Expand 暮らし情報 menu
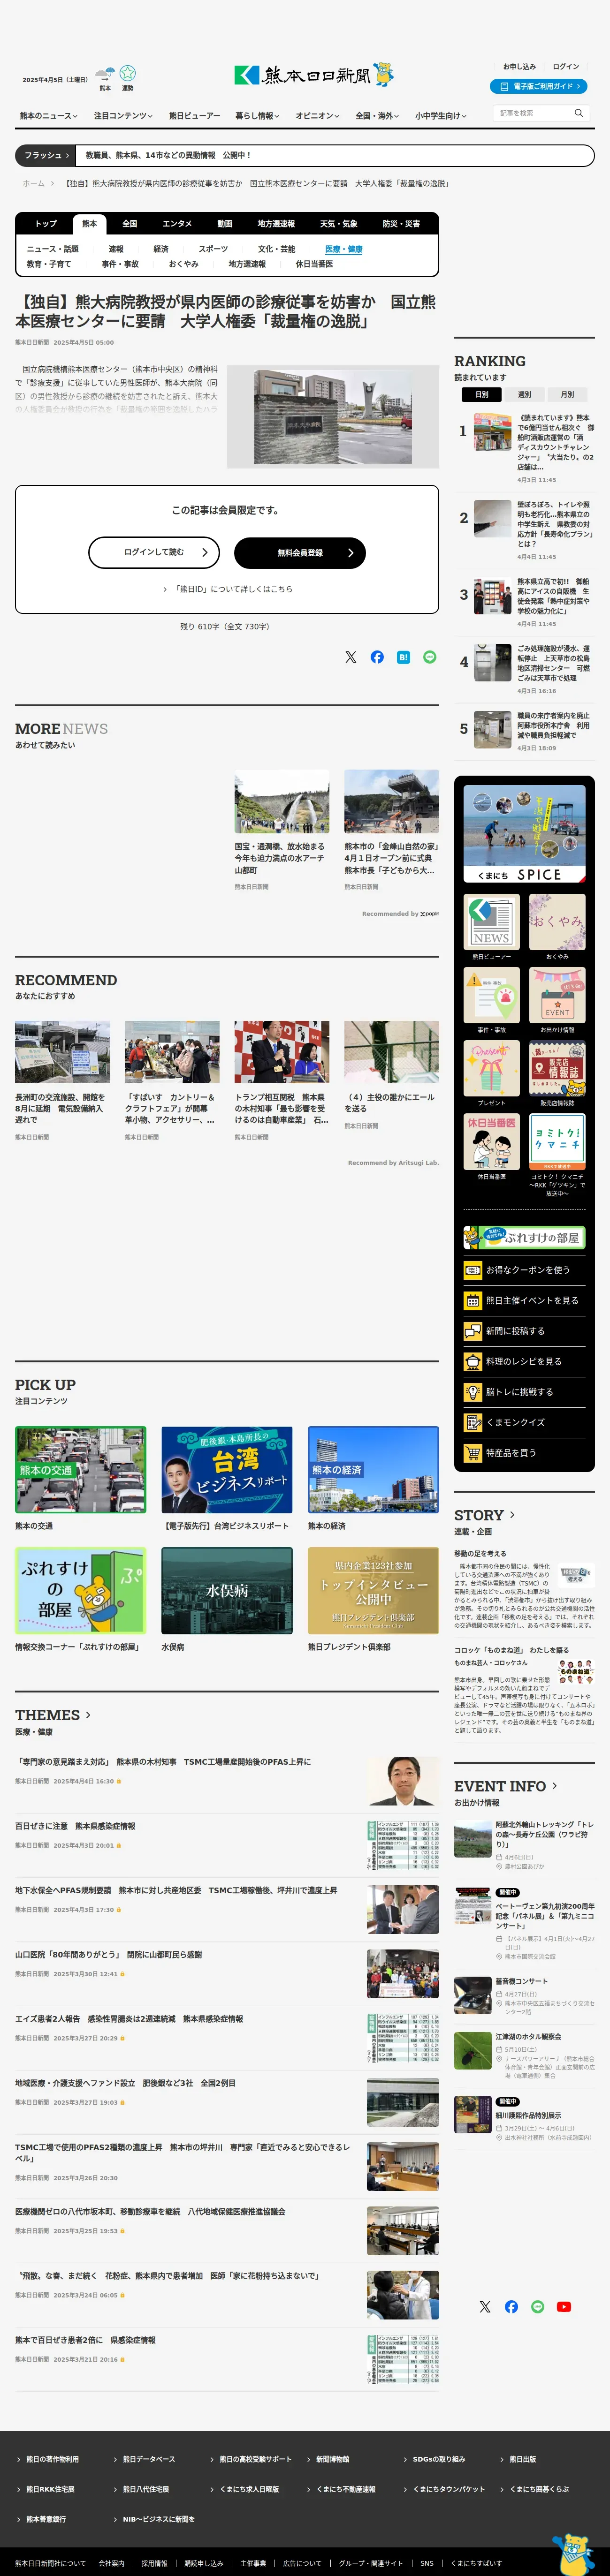The height and width of the screenshot is (2576, 610). [x=257, y=116]
